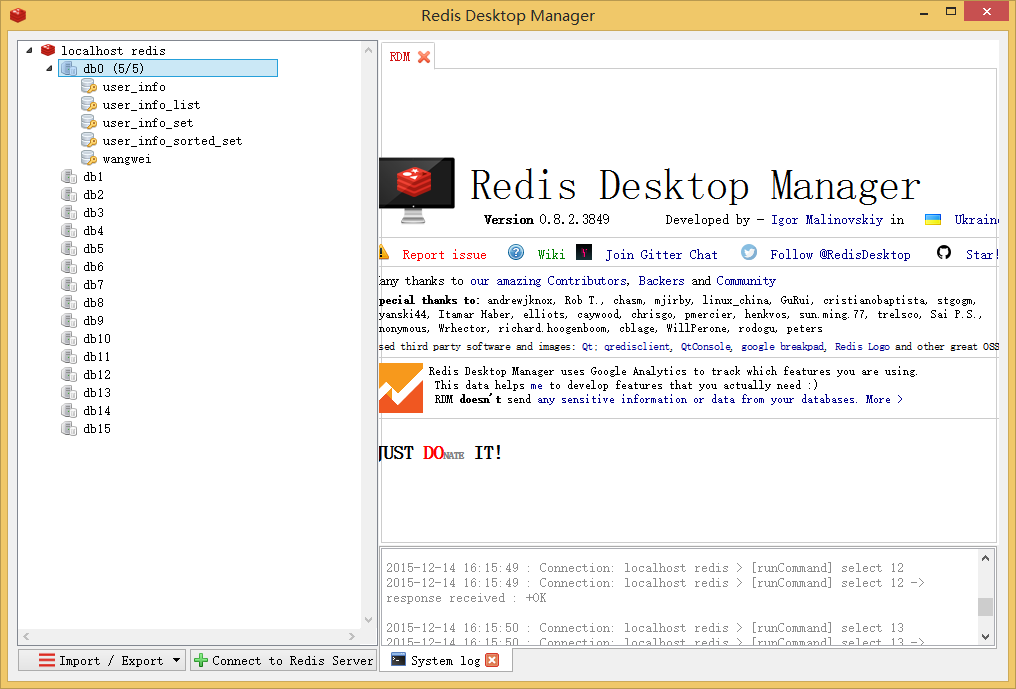The image size is (1016, 689).
Task: Collapse the db0 database node
Action: click(x=49, y=68)
